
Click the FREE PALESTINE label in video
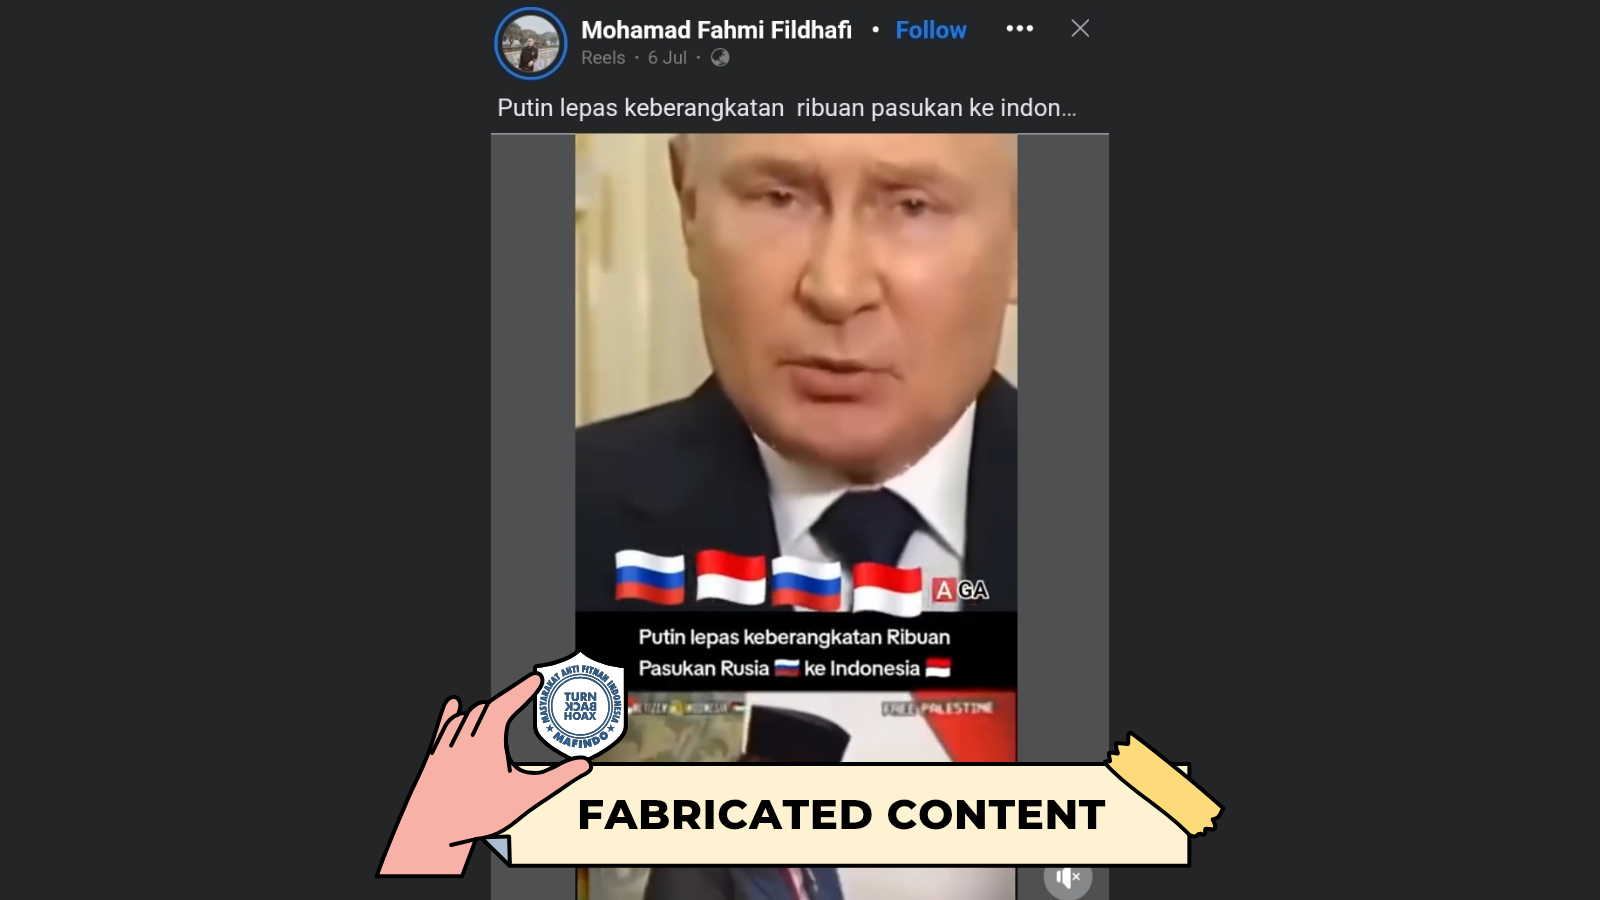point(938,708)
